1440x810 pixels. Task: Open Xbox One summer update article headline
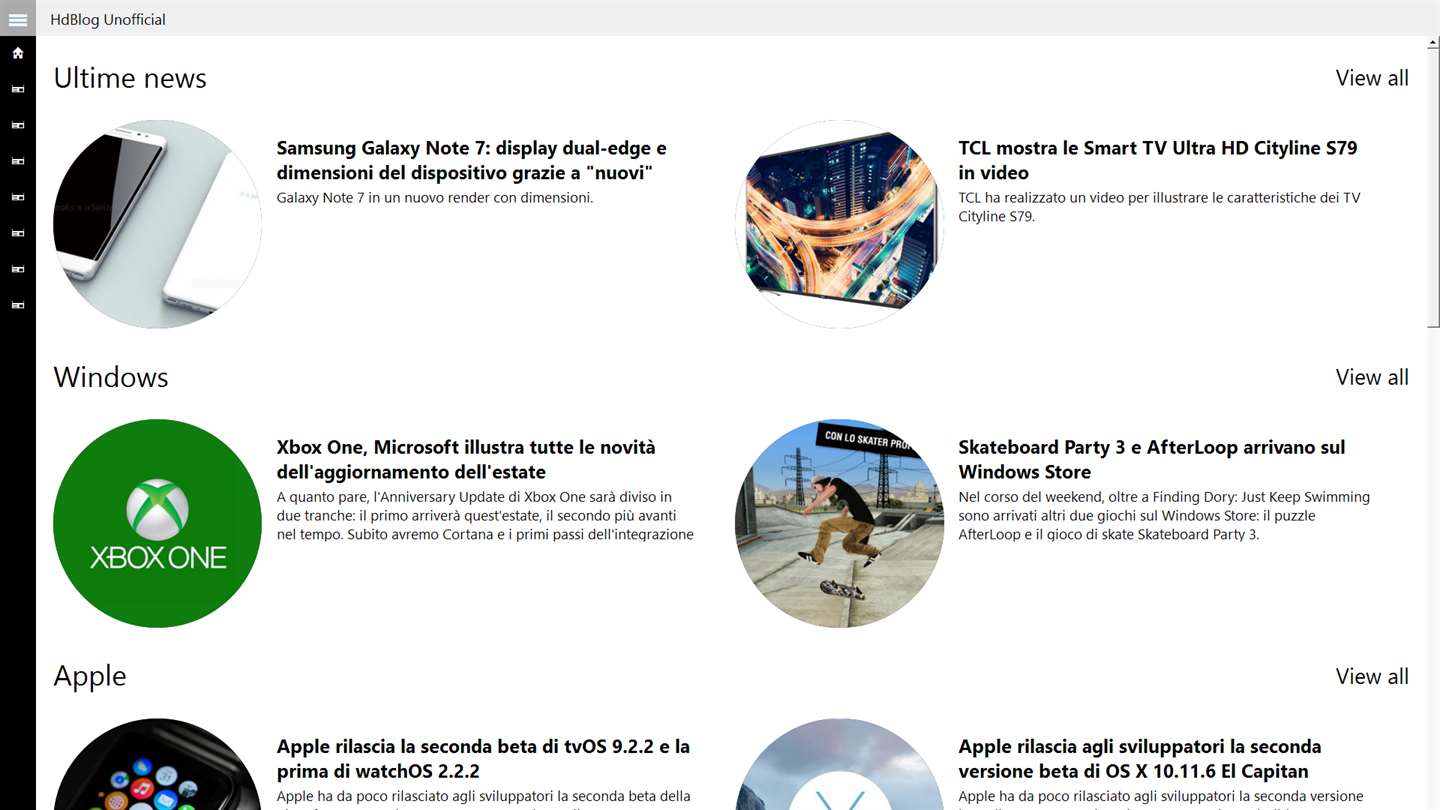click(466, 459)
